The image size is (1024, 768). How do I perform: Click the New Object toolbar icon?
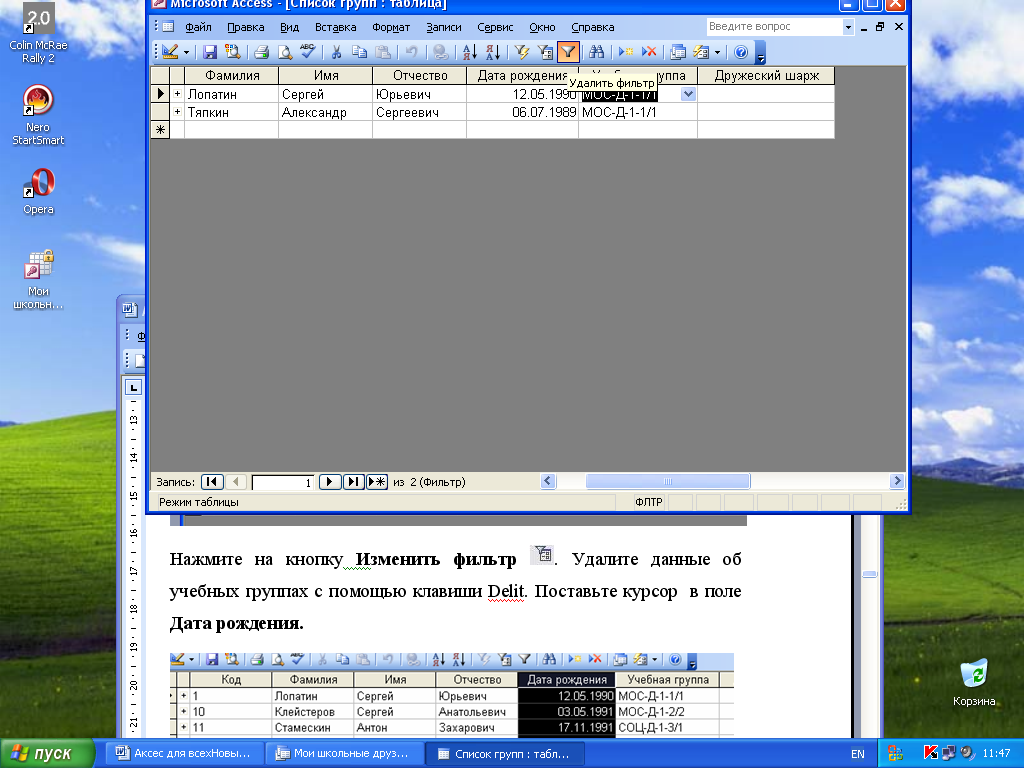click(701, 52)
